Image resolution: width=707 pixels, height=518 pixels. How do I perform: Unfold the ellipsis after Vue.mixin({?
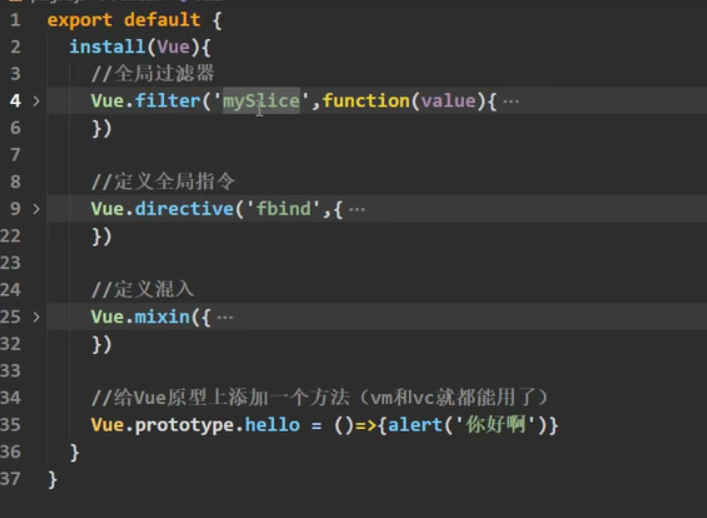225,318
